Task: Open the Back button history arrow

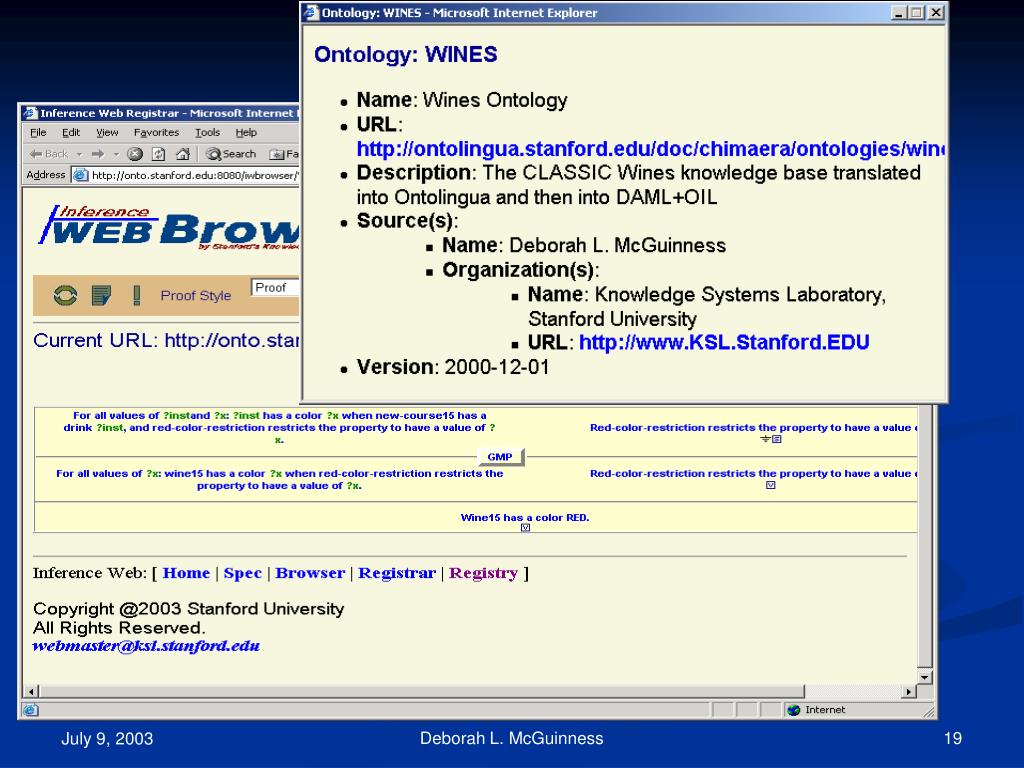Action: click(80, 155)
